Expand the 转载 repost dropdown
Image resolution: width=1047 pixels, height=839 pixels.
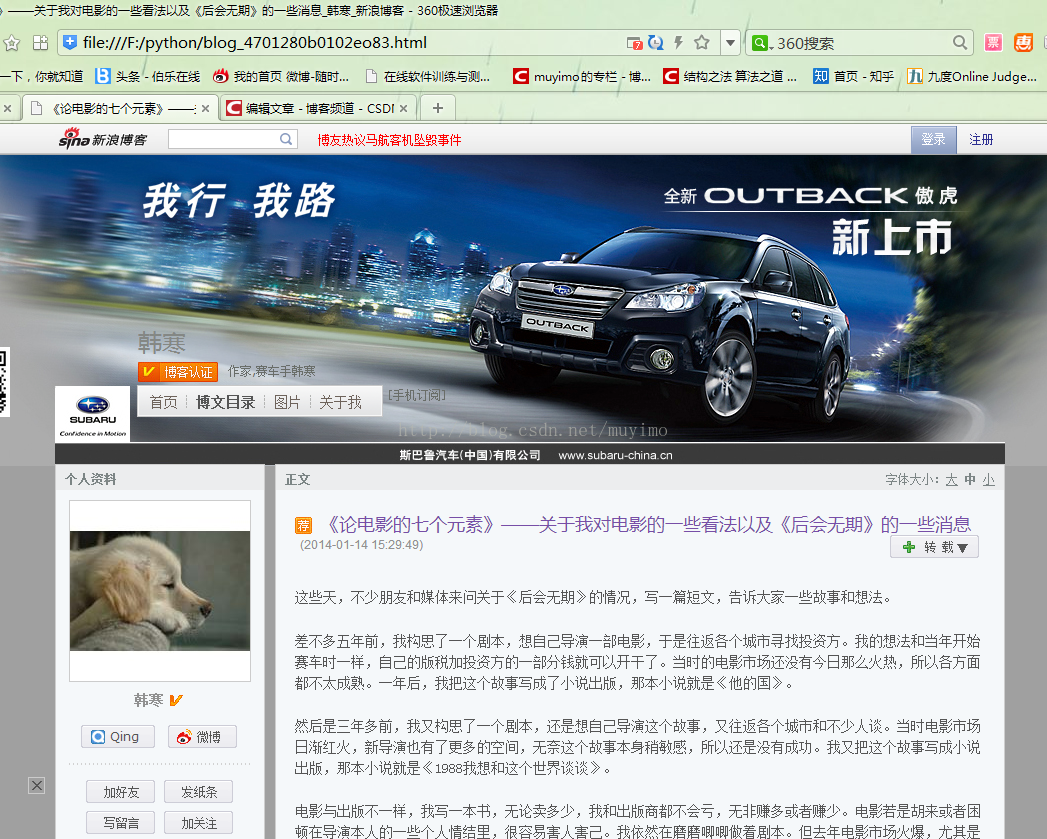[x=934, y=547]
